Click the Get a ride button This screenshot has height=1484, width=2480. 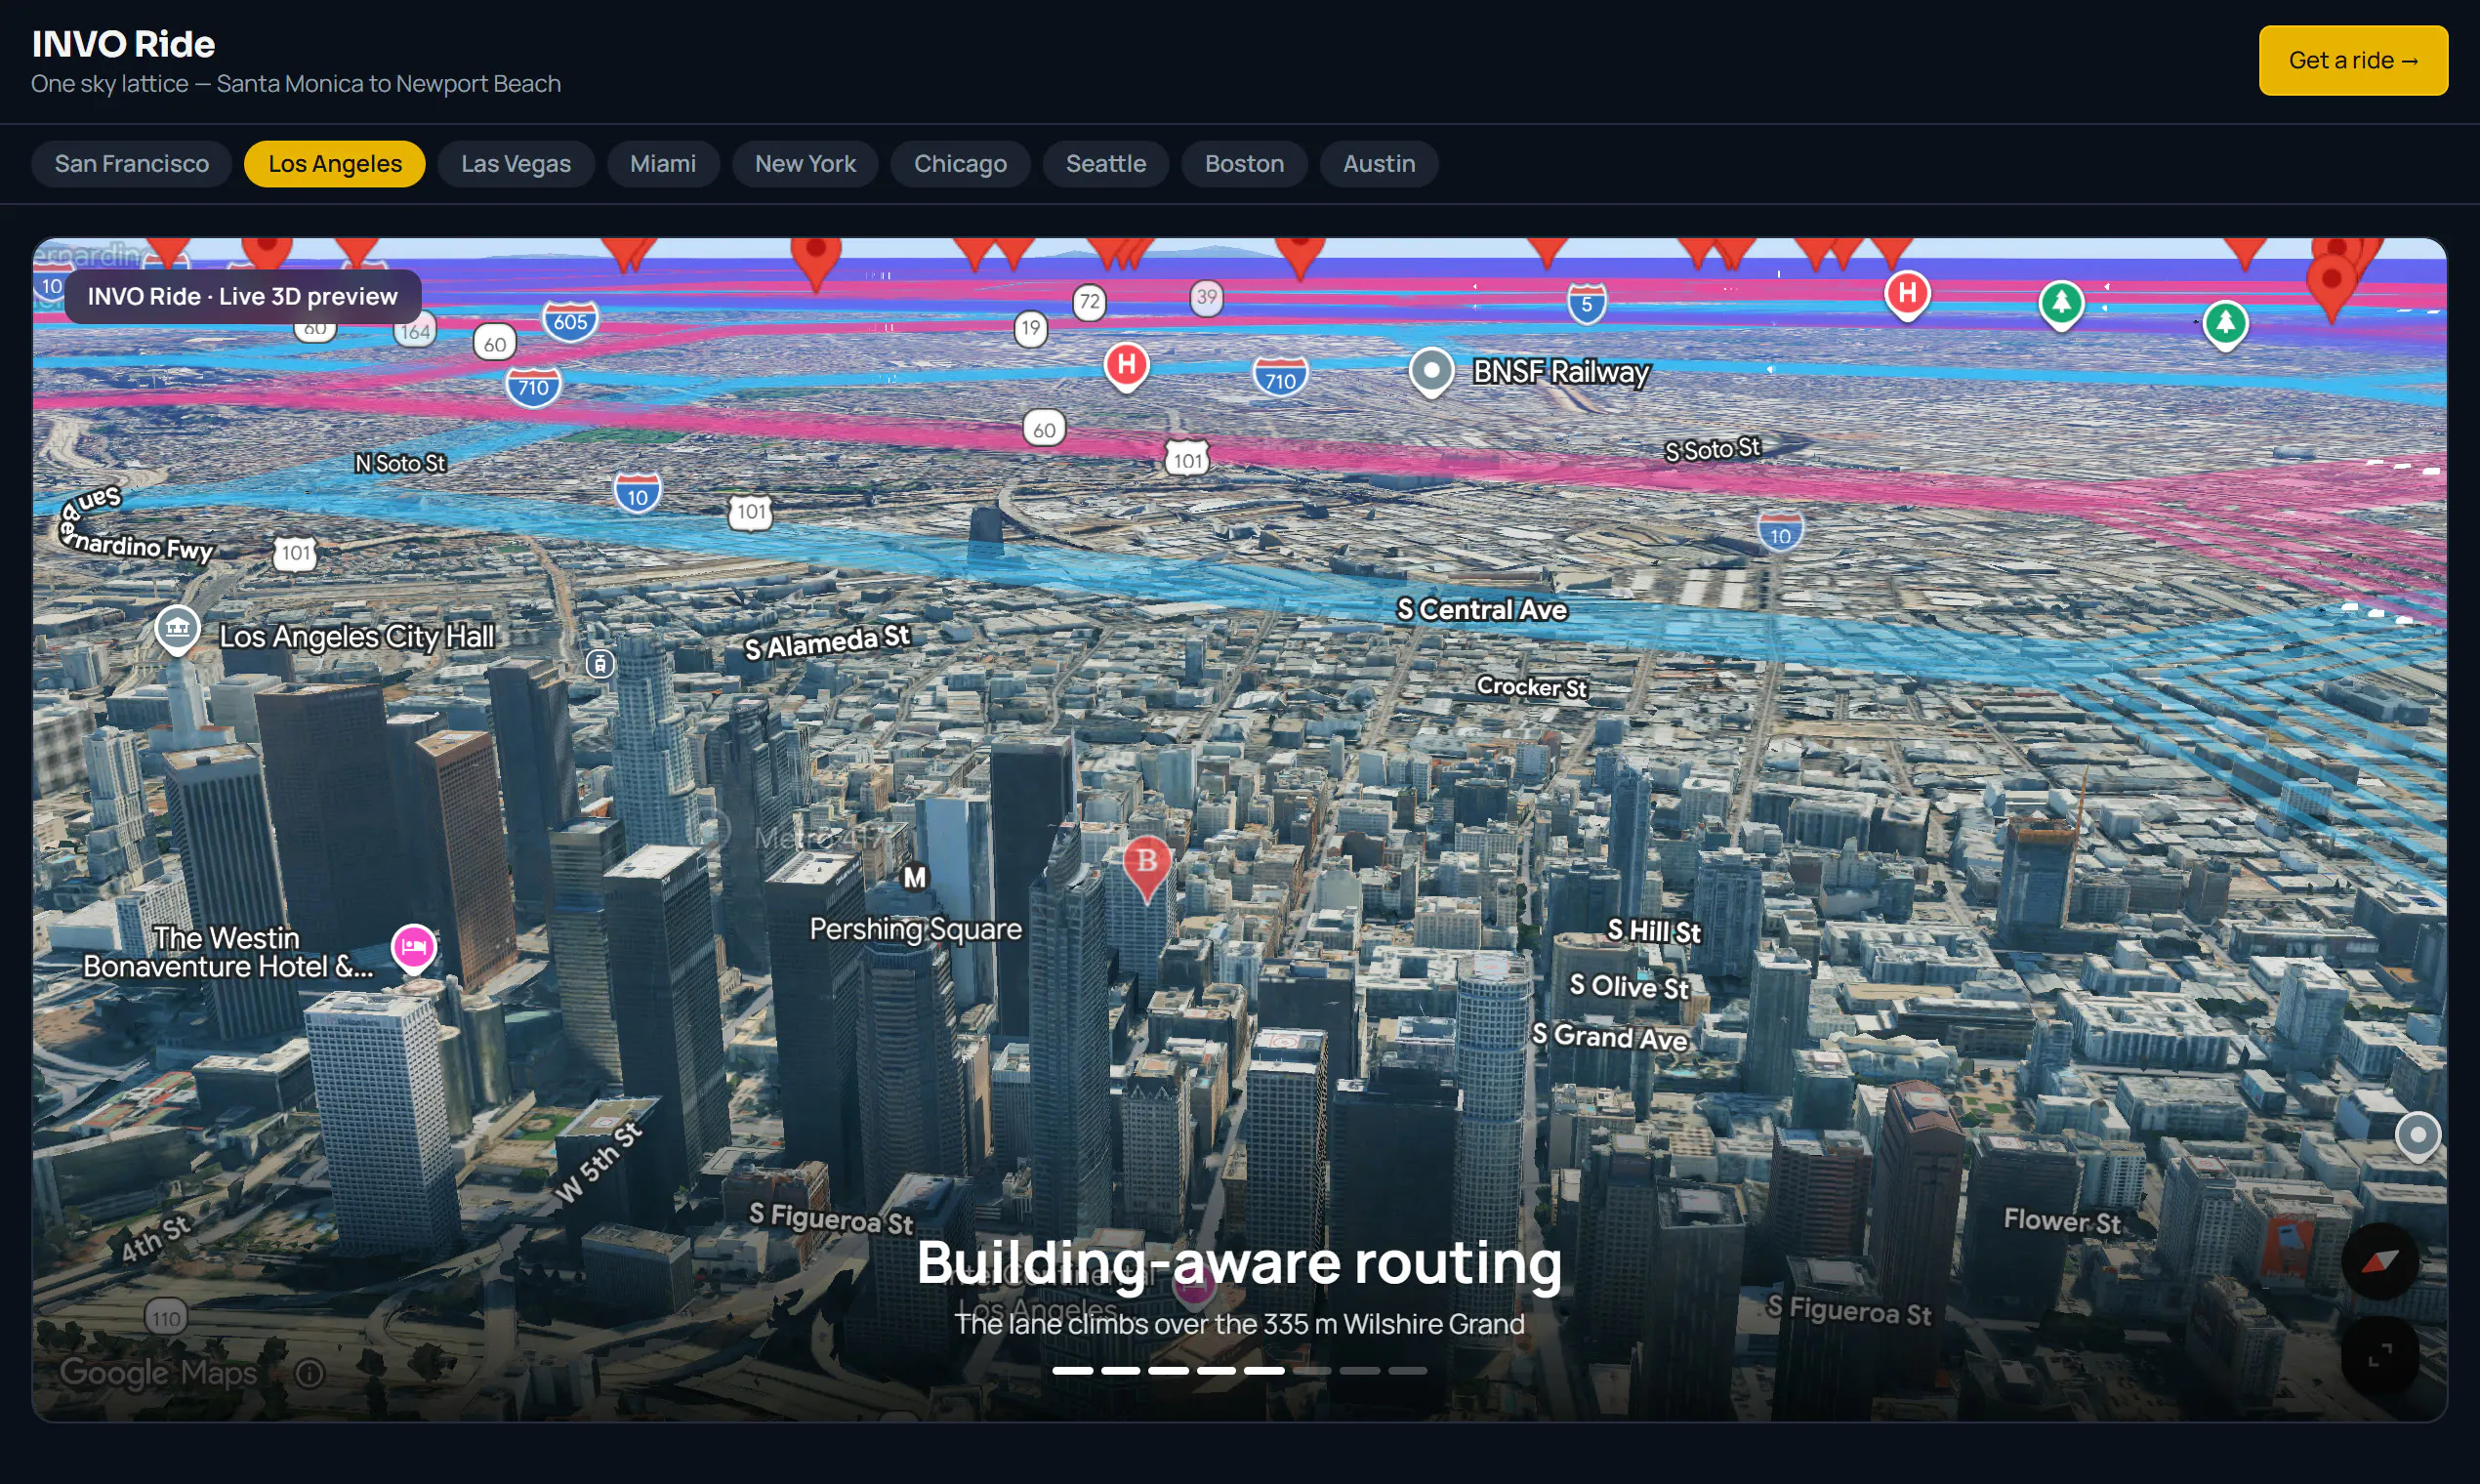point(2352,60)
